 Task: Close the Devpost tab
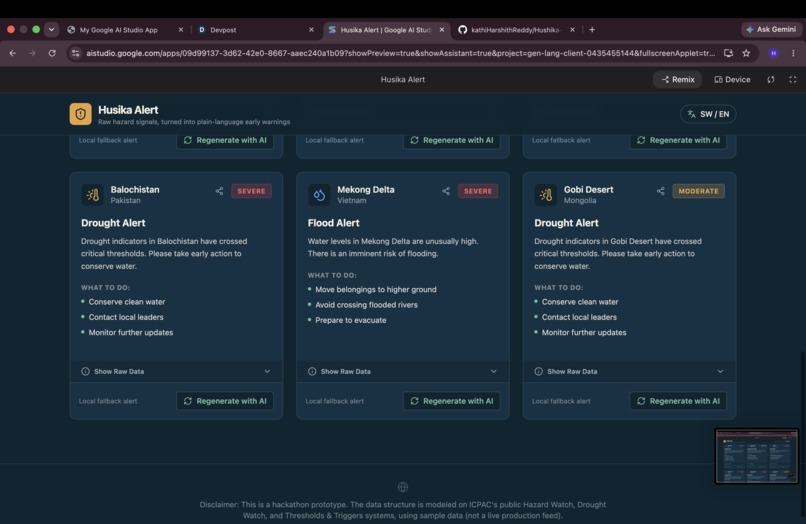click(312, 30)
